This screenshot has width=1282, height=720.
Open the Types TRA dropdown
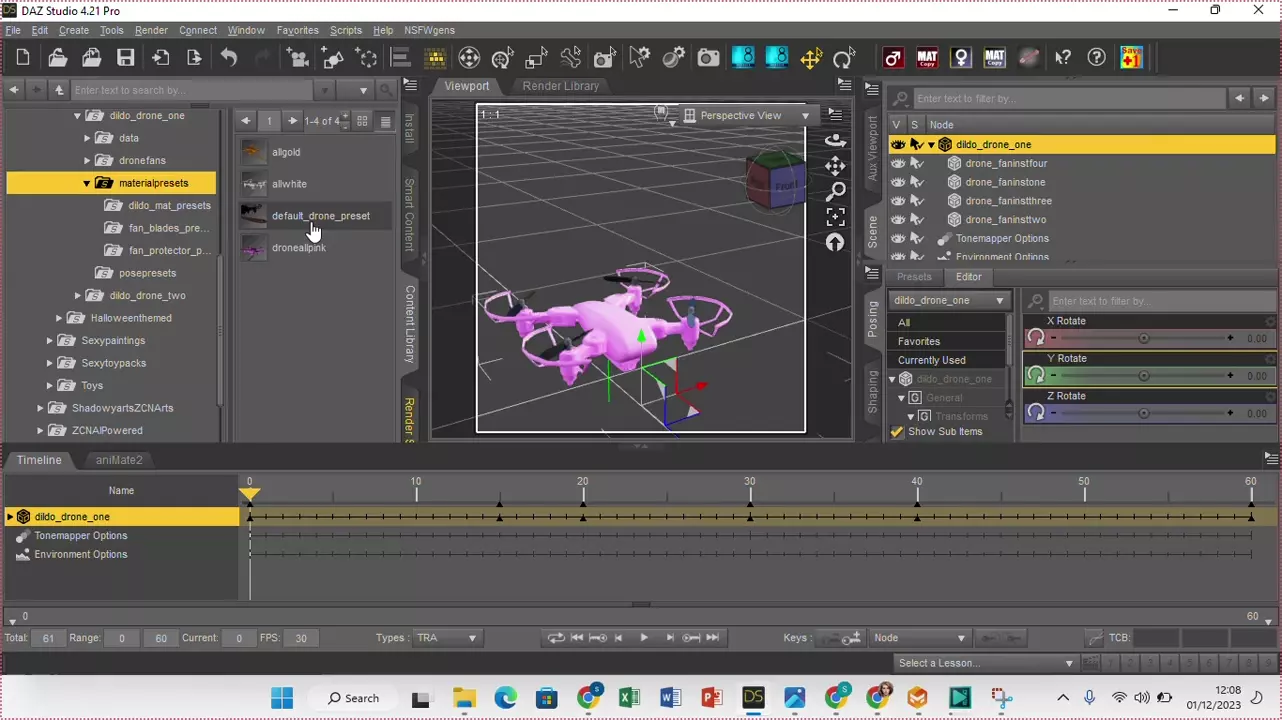coord(447,638)
